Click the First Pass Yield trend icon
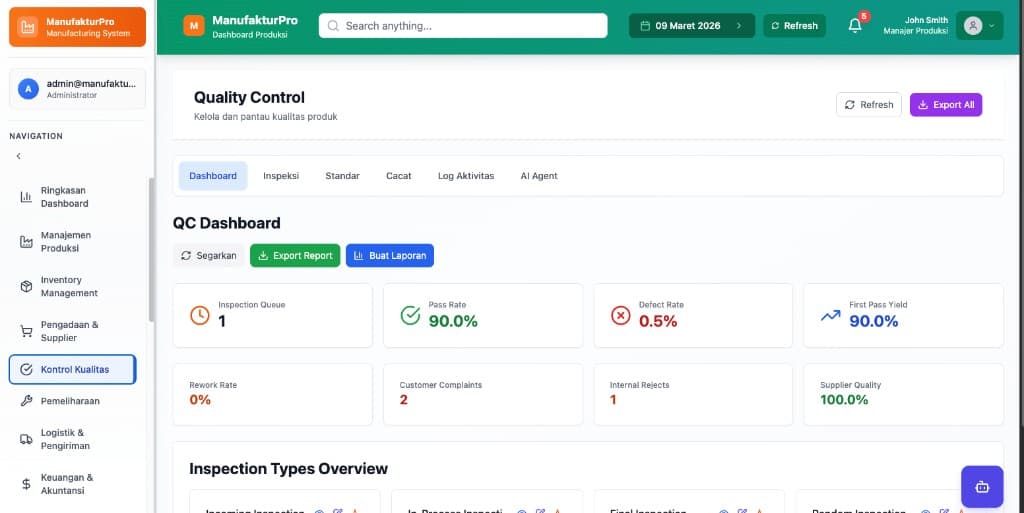Screen dimensions: 1024x513 coord(830,315)
